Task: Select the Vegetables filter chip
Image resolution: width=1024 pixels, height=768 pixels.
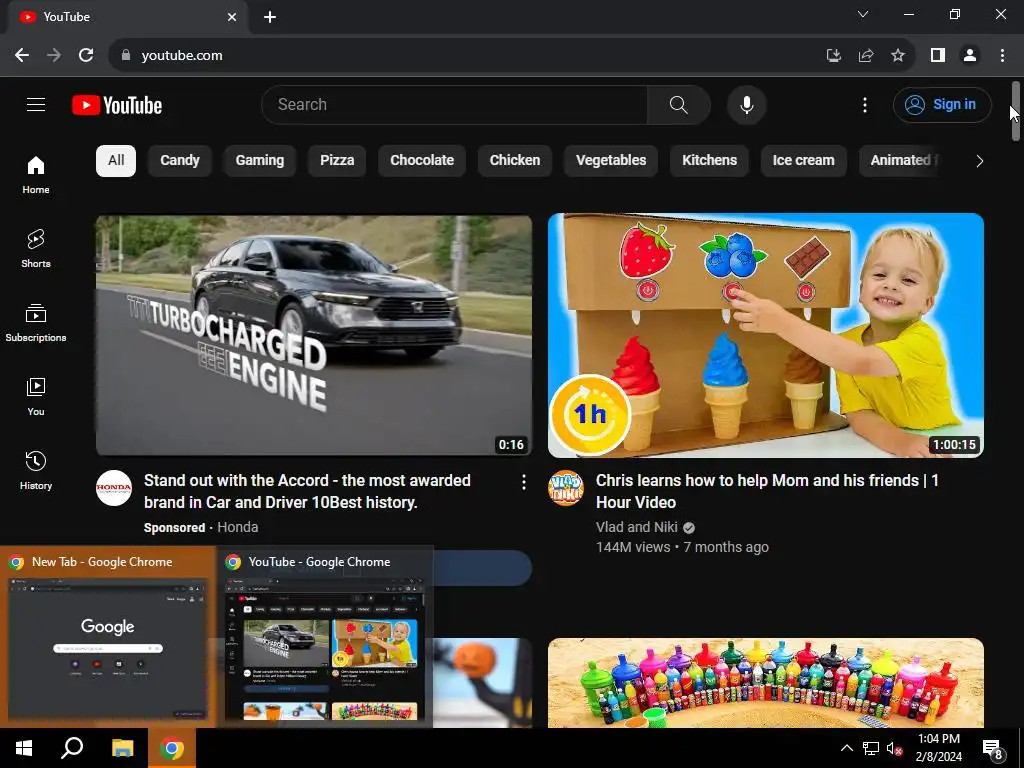Action: (611, 161)
